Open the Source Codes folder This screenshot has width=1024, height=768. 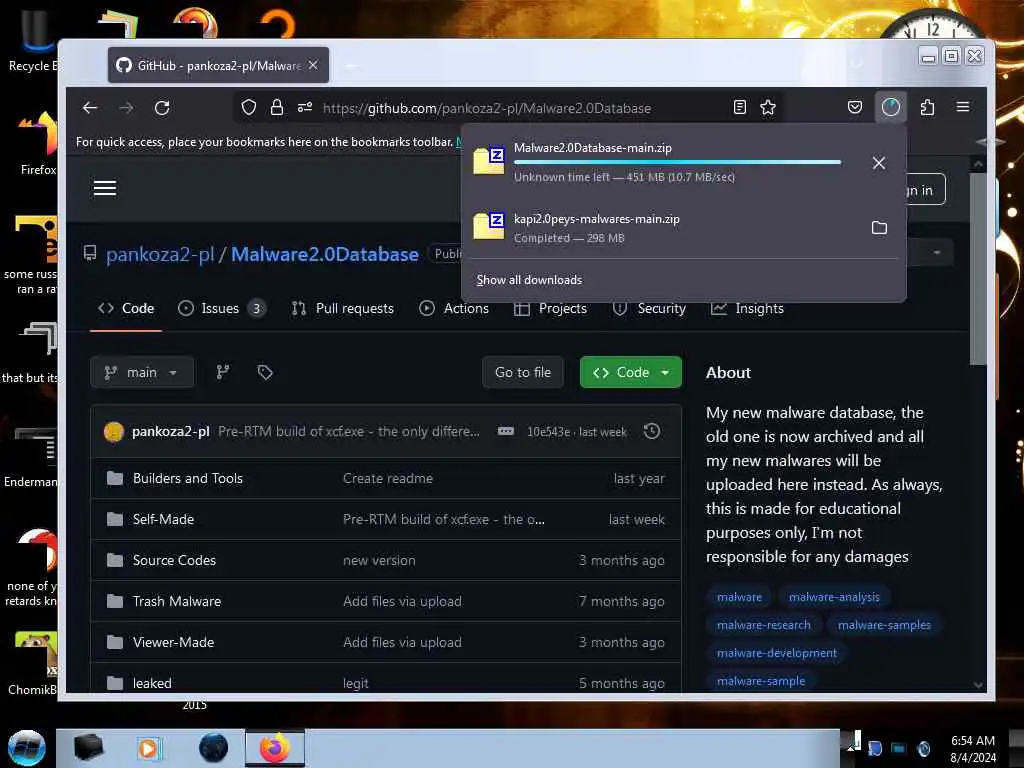click(x=174, y=560)
